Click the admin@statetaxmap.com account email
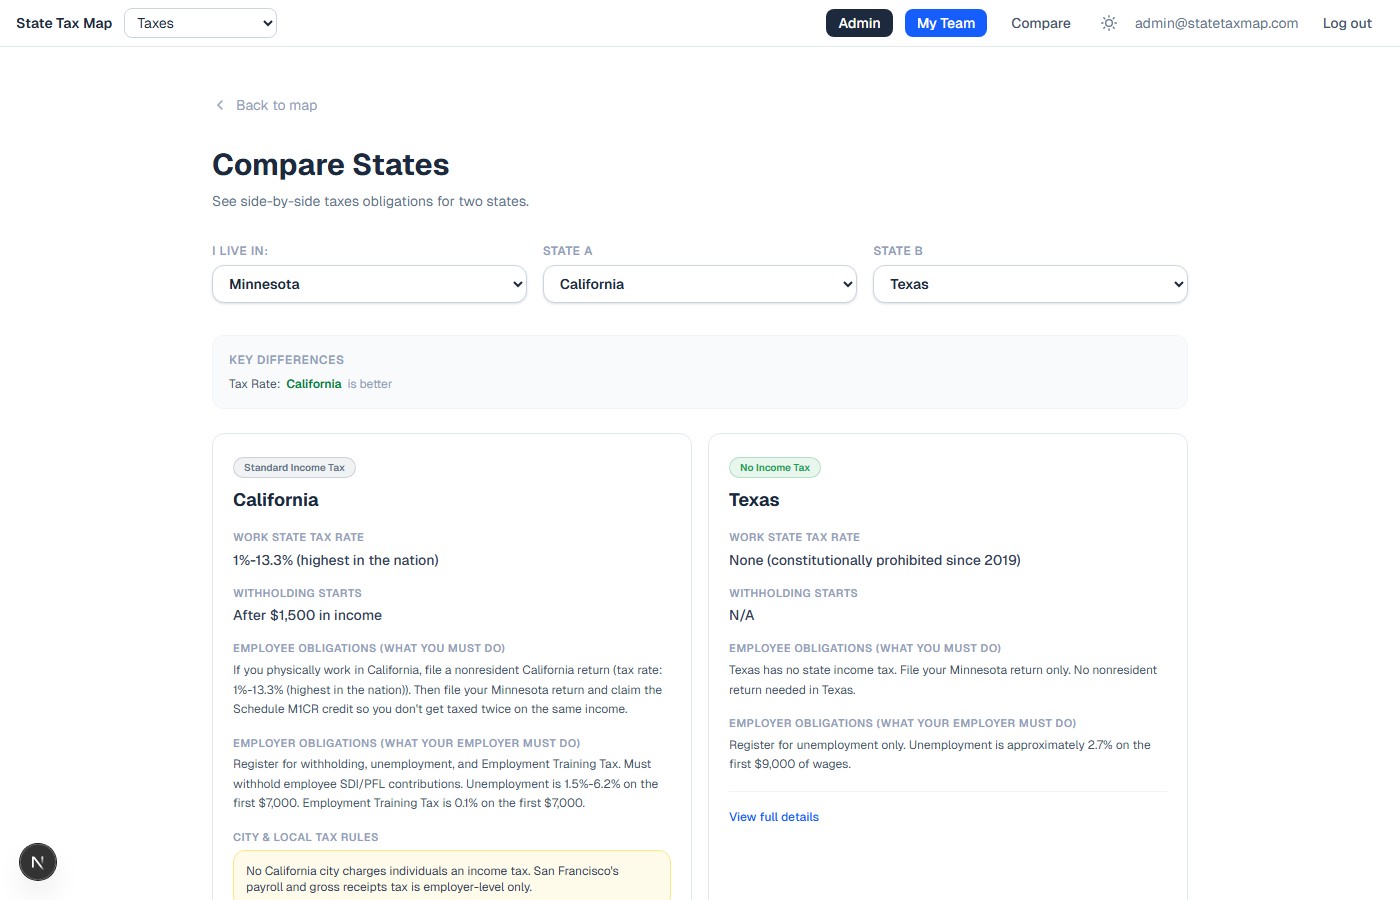 tap(1216, 23)
